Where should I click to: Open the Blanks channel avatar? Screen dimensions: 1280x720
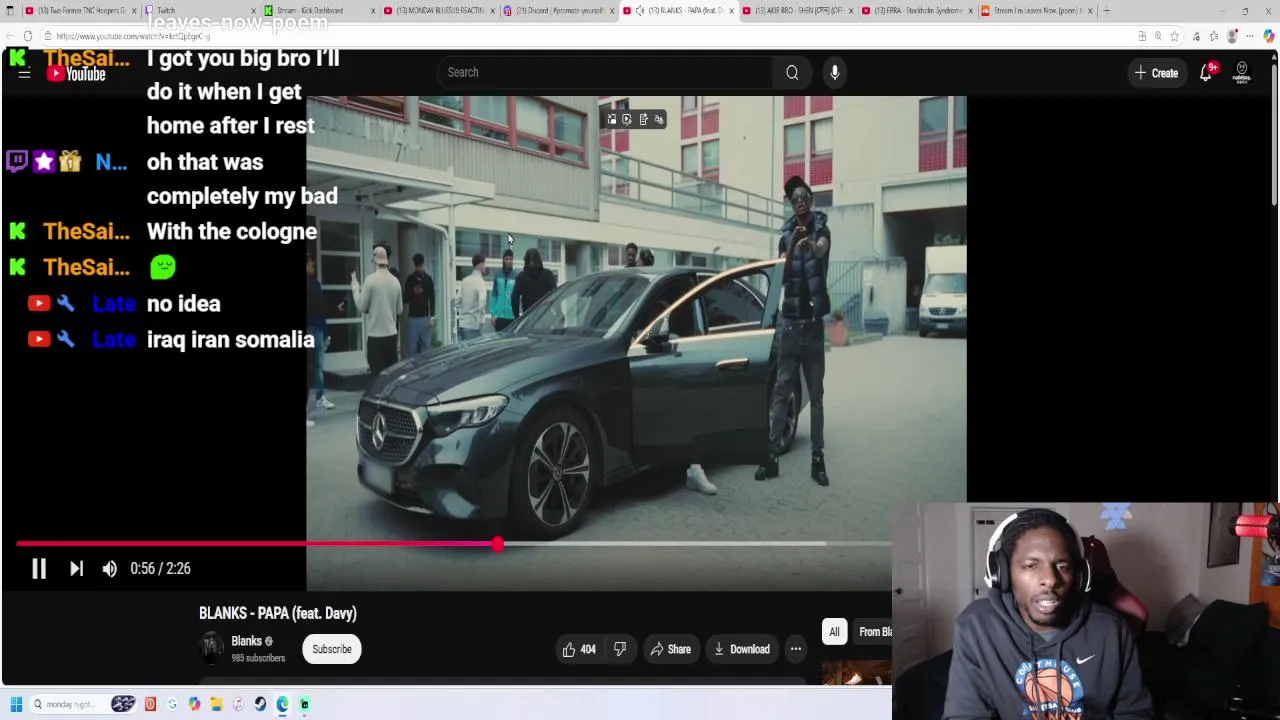point(211,648)
